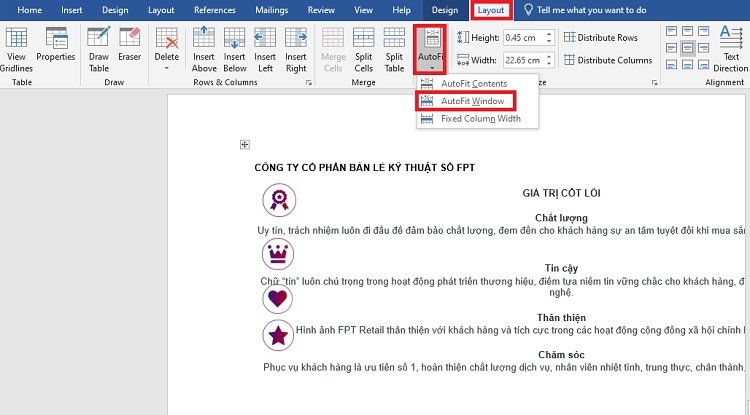750x415 pixels.
Task: Select the crown icon image
Action: 278,254
